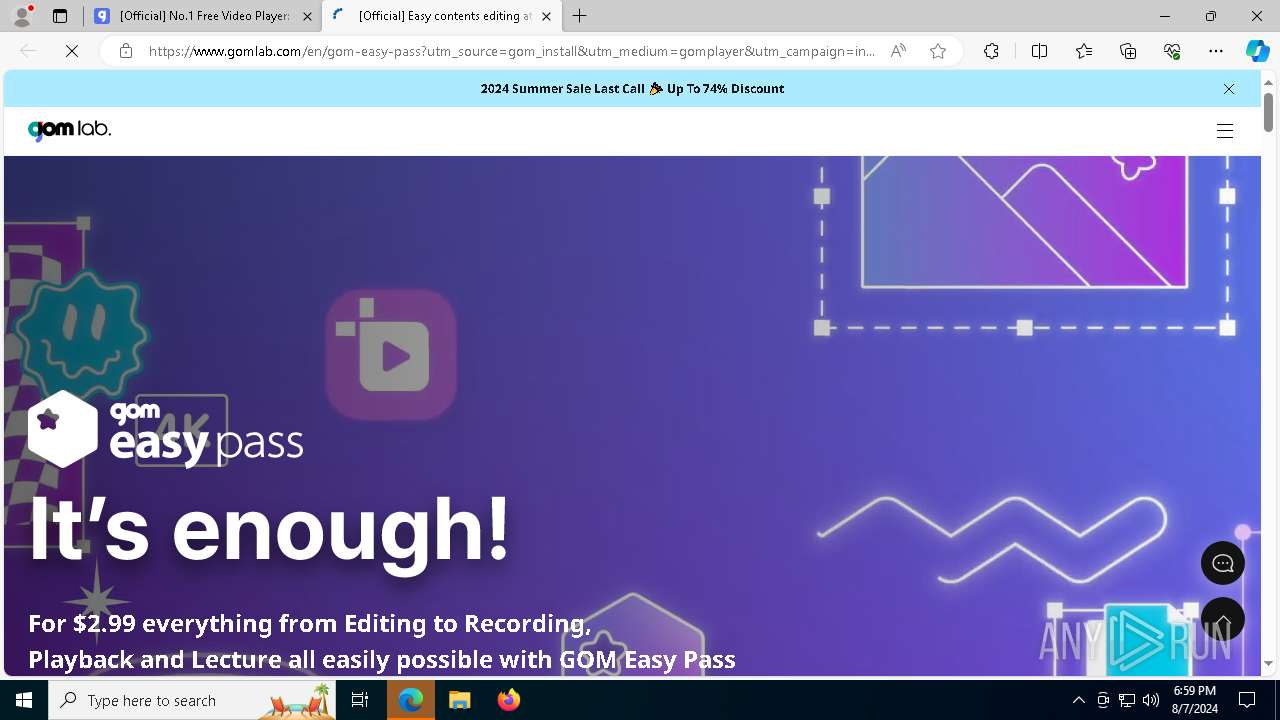Add this page to favorites

click(x=938, y=51)
